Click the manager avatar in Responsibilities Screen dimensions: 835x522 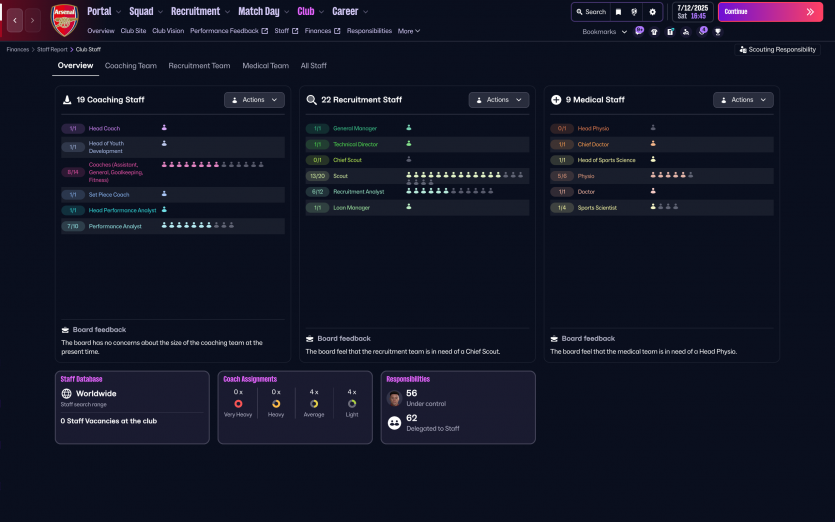click(394, 398)
